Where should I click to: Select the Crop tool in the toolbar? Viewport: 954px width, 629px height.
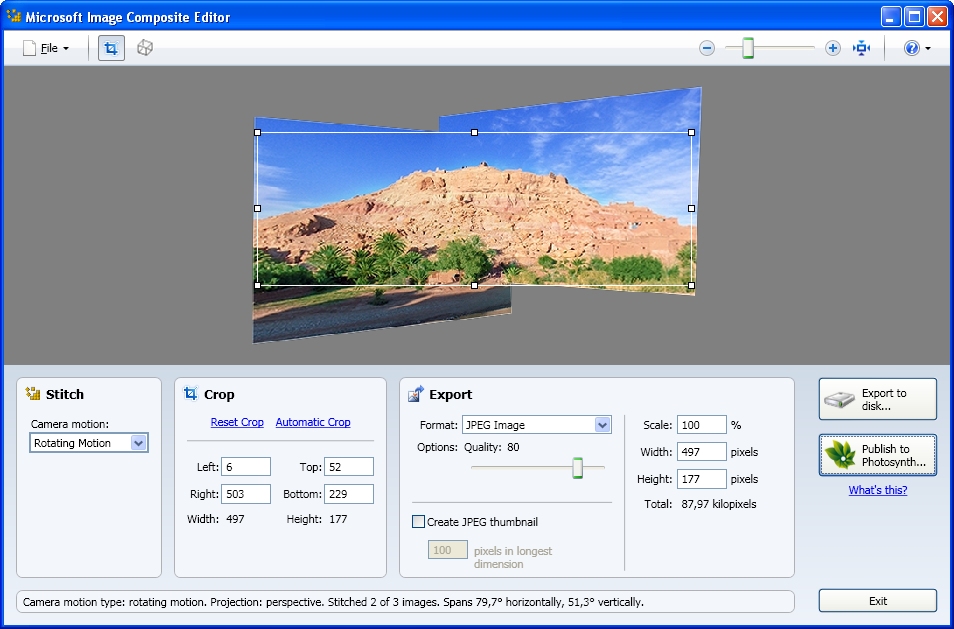(x=110, y=47)
